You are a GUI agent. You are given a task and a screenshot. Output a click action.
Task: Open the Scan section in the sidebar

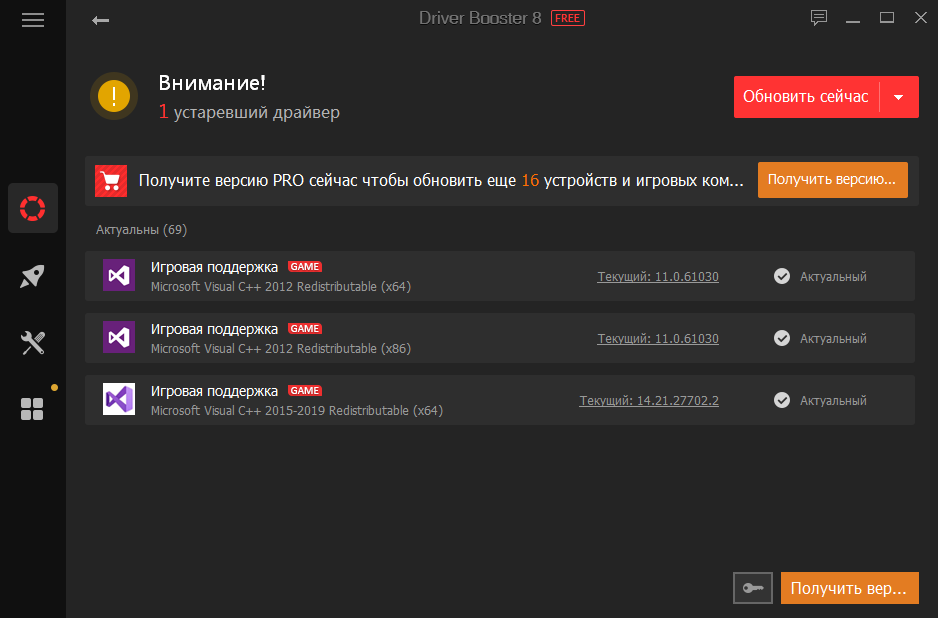point(33,208)
